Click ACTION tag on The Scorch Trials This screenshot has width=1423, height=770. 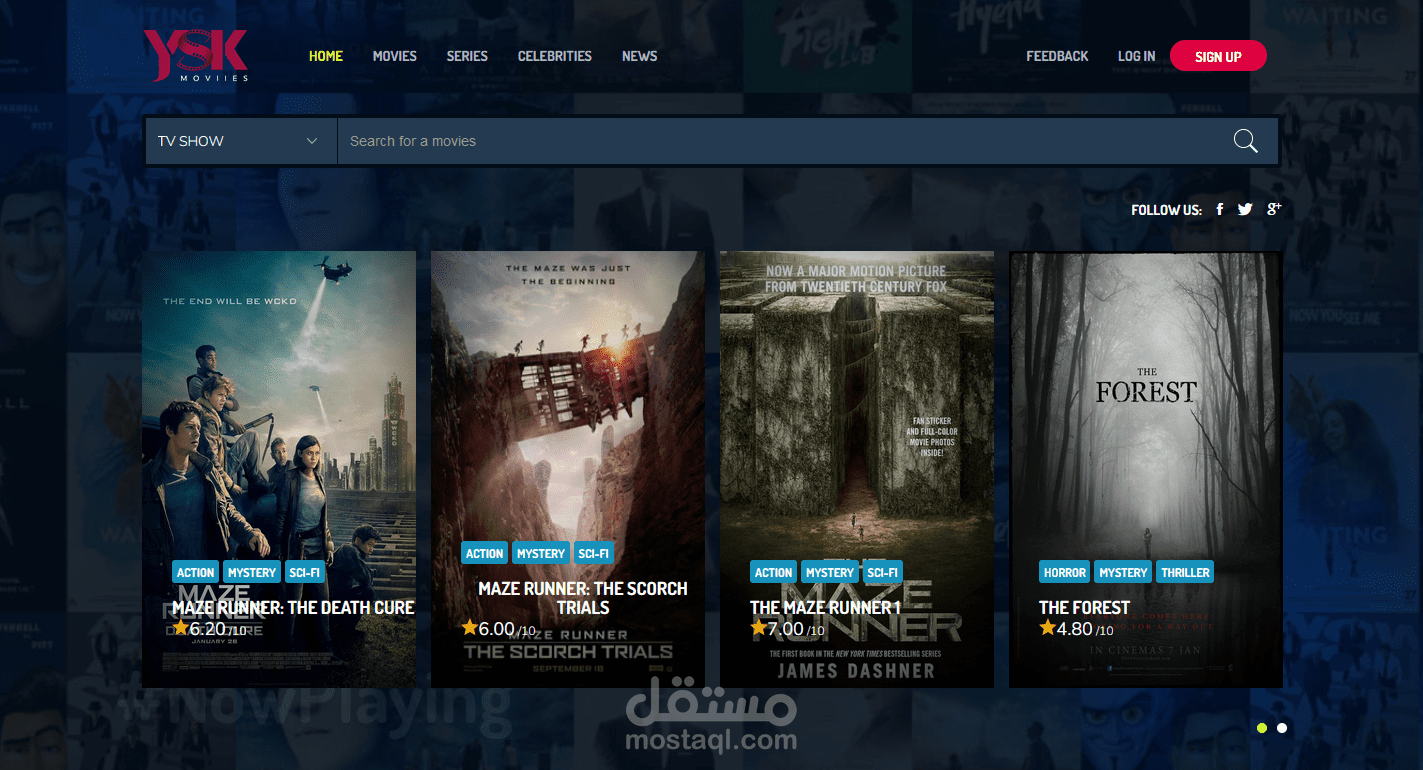pos(485,553)
